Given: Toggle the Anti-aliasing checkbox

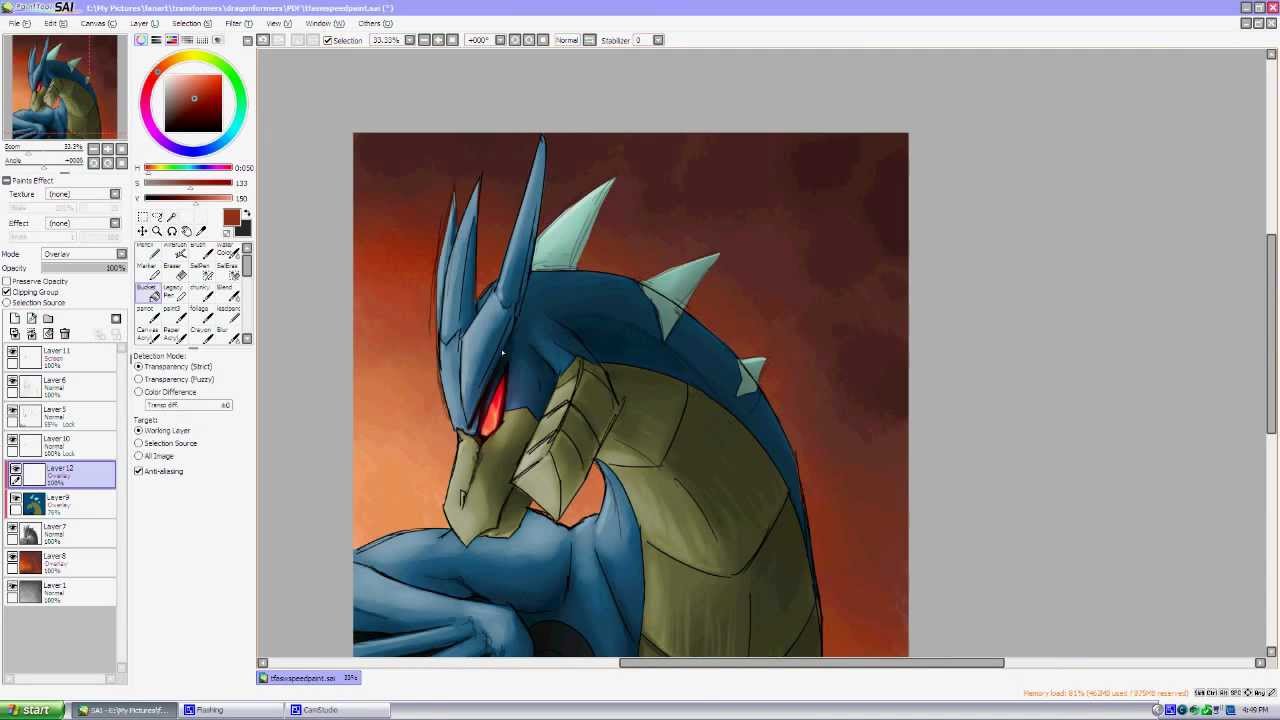Looking at the screenshot, I should pos(139,471).
